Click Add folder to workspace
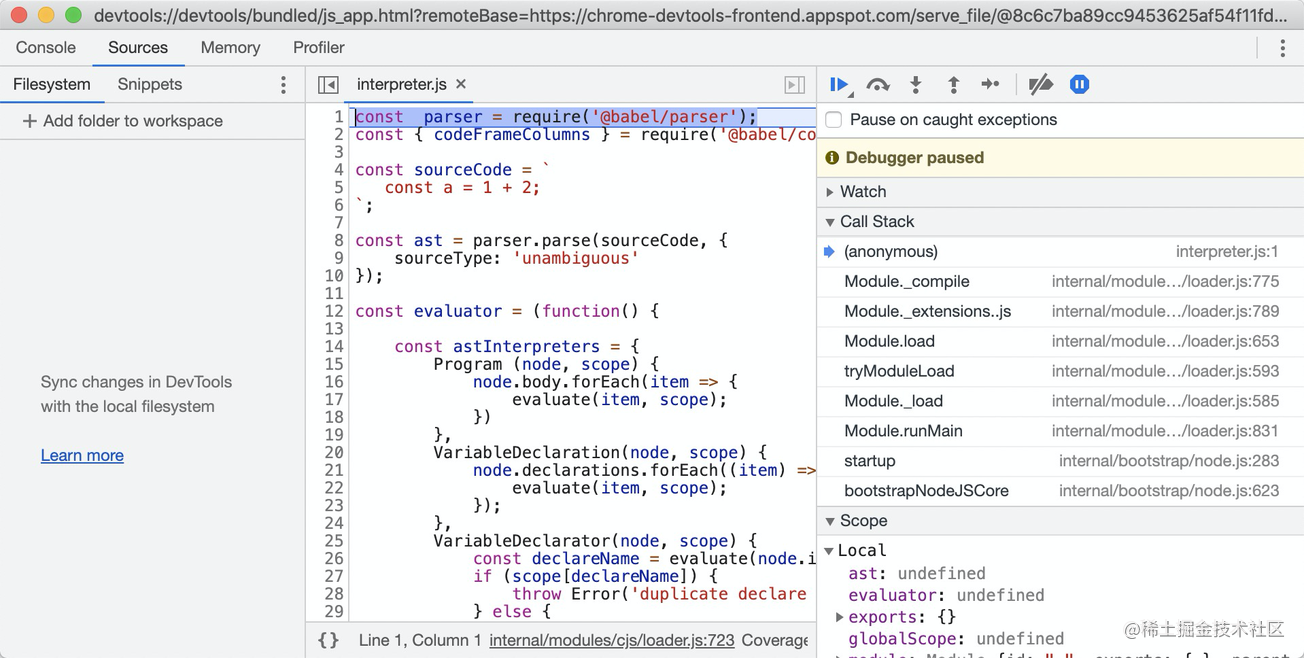 tap(122, 121)
